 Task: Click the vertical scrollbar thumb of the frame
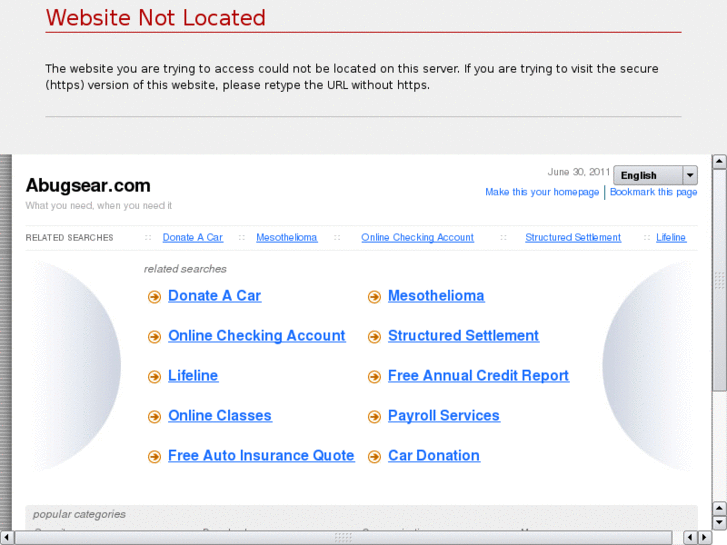(x=719, y=280)
